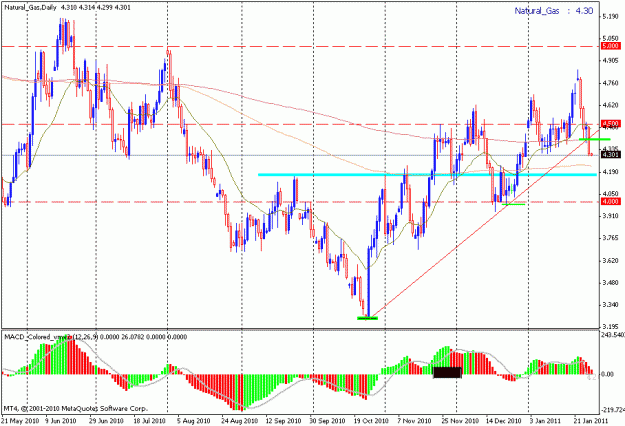Image resolution: width=625 pixels, height=426 pixels.
Task: Click the 0.00 MACD scale value
Action: [607, 374]
